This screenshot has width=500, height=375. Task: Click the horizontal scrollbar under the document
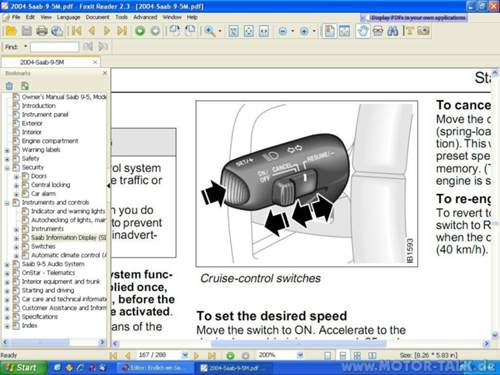click(299, 343)
